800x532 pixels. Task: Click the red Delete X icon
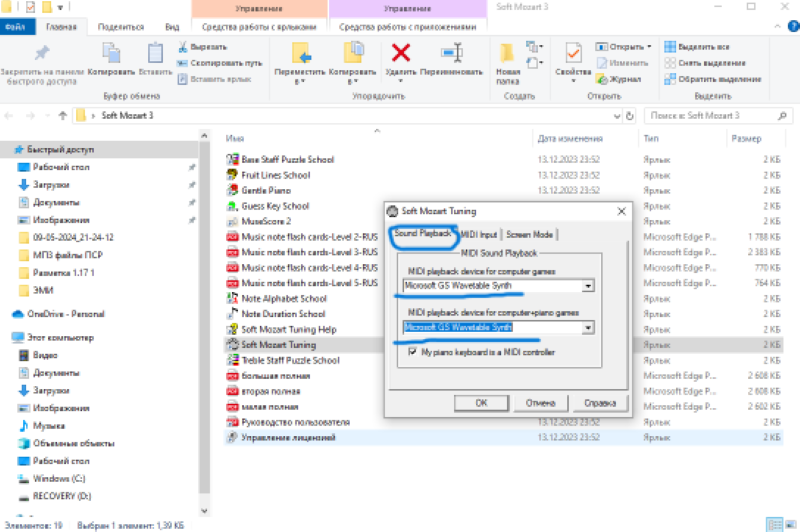(401, 53)
